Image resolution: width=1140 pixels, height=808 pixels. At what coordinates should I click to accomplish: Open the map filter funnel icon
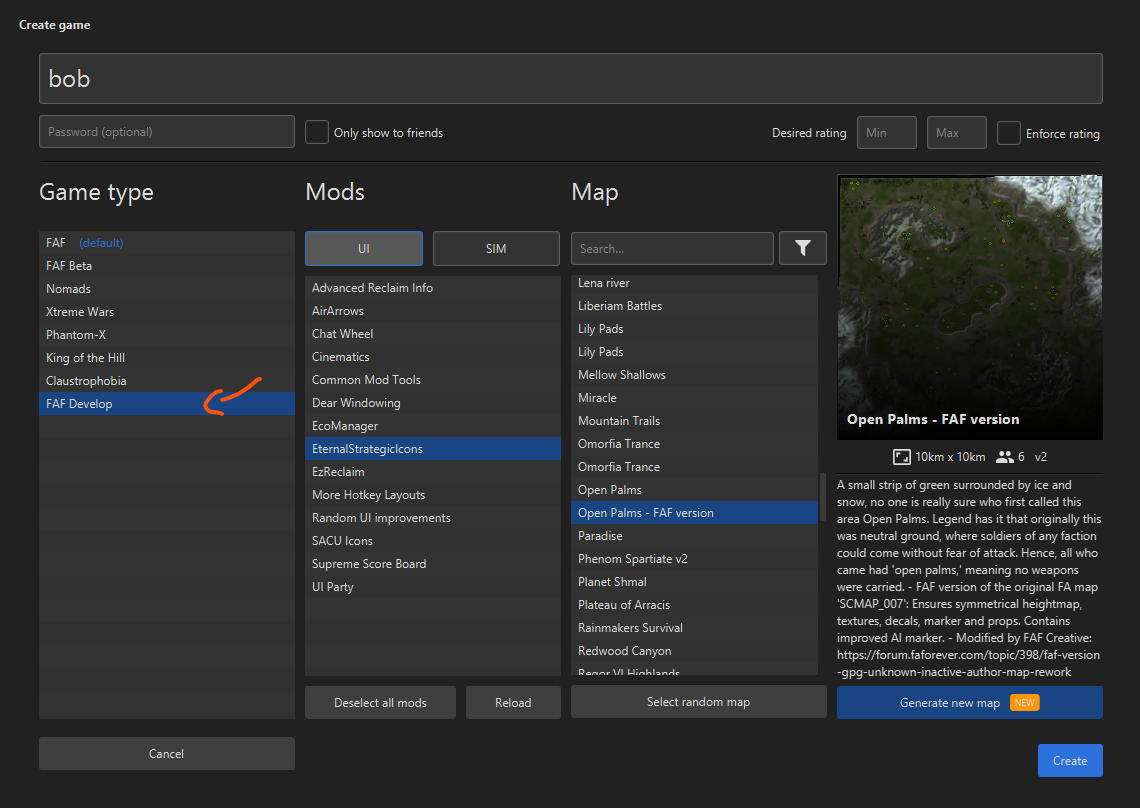pyautogui.click(x=803, y=248)
